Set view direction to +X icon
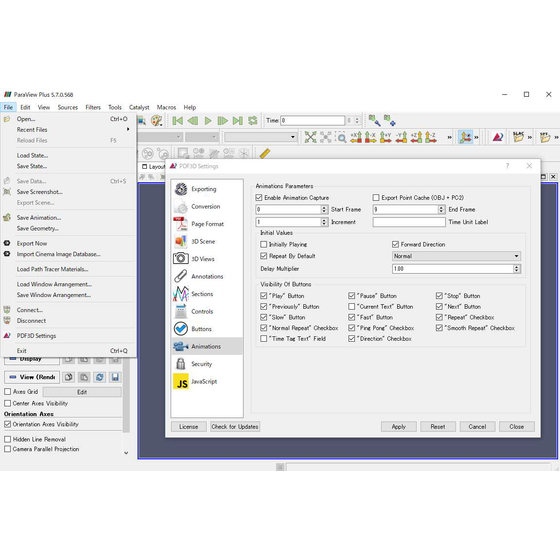Viewport: 560px width, 560px height. 356,137
